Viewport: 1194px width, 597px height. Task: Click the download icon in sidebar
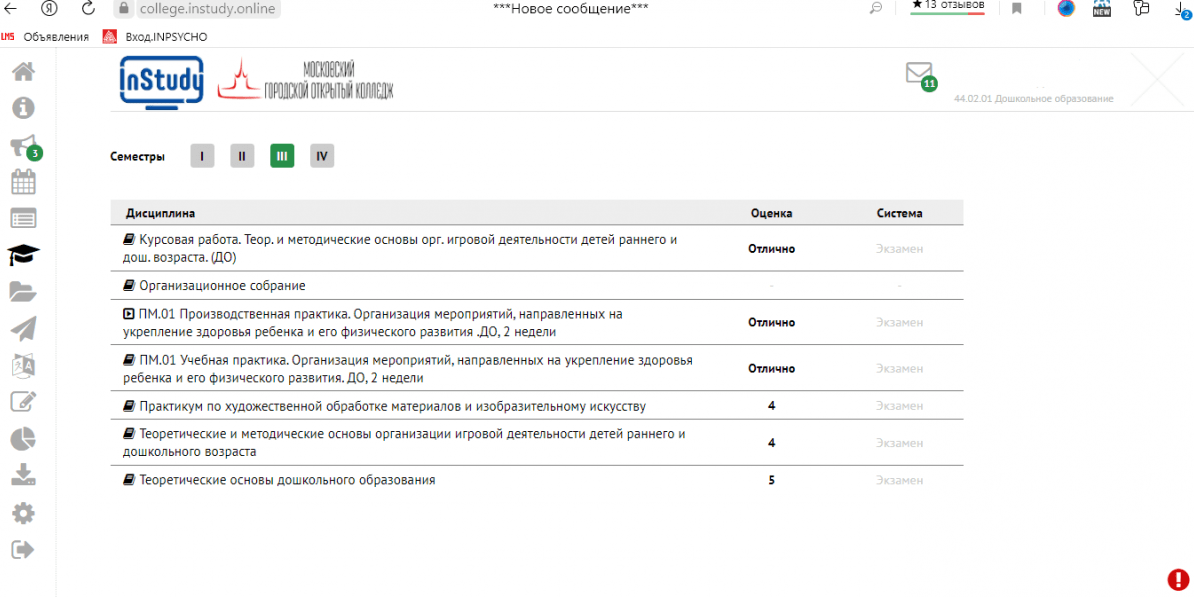click(22, 475)
